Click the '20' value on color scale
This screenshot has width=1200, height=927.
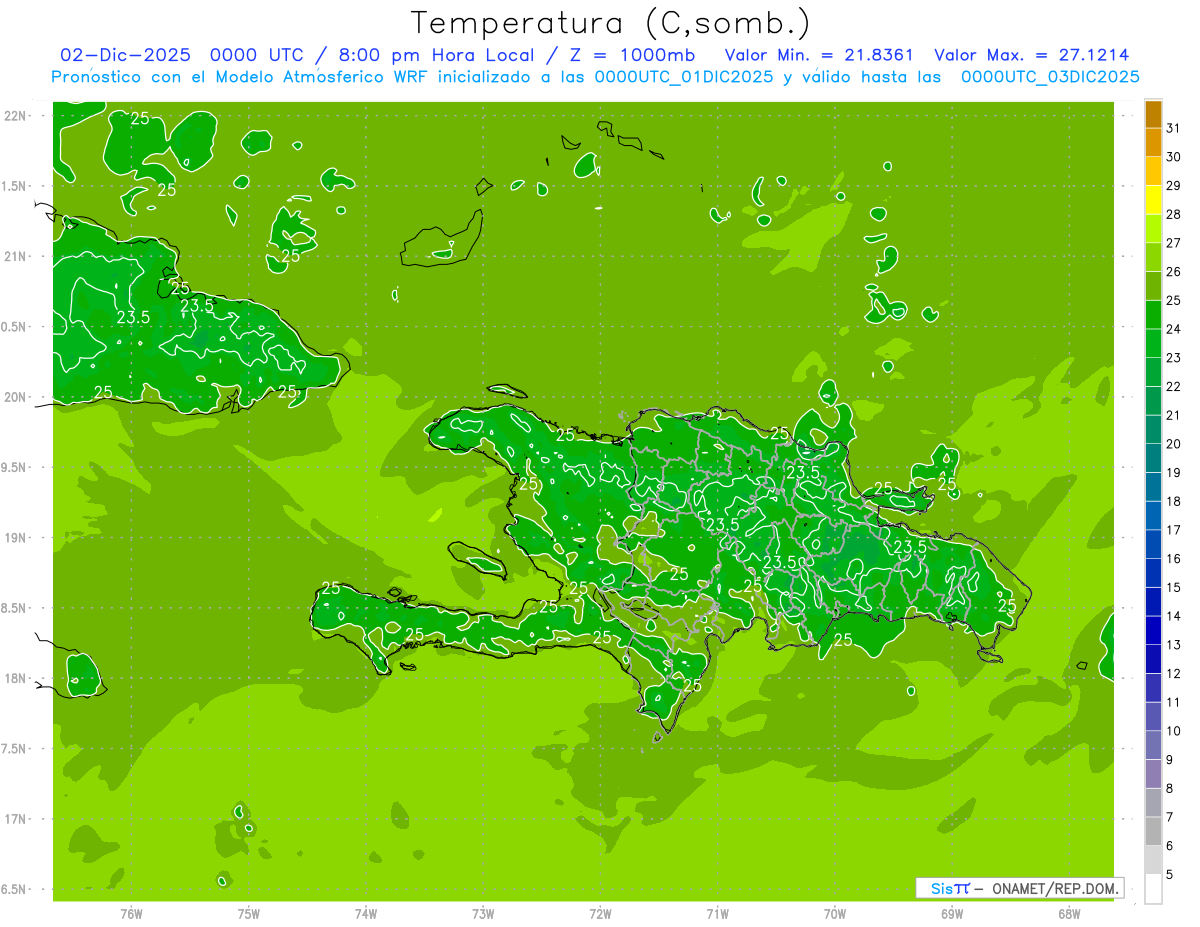(1173, 444)
